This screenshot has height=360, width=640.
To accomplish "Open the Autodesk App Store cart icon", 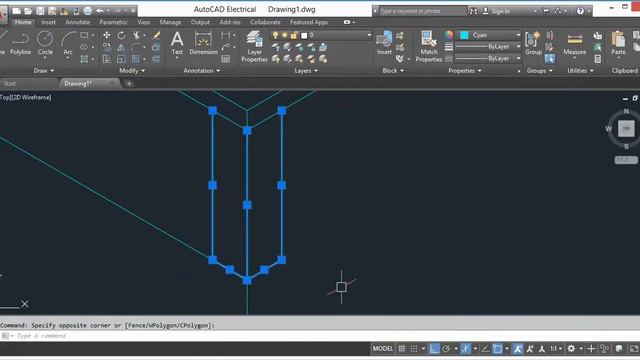I will (546, 11).
